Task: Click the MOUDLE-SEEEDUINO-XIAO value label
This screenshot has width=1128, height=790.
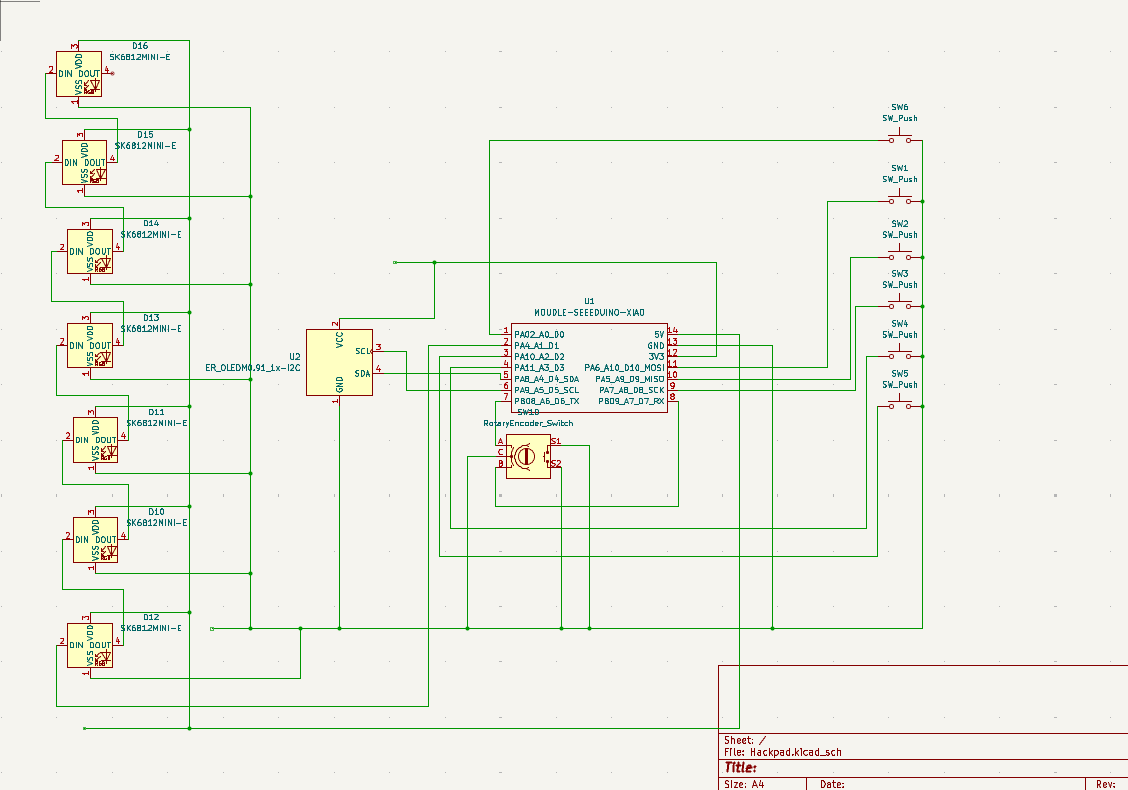Action: click(589, 312)
